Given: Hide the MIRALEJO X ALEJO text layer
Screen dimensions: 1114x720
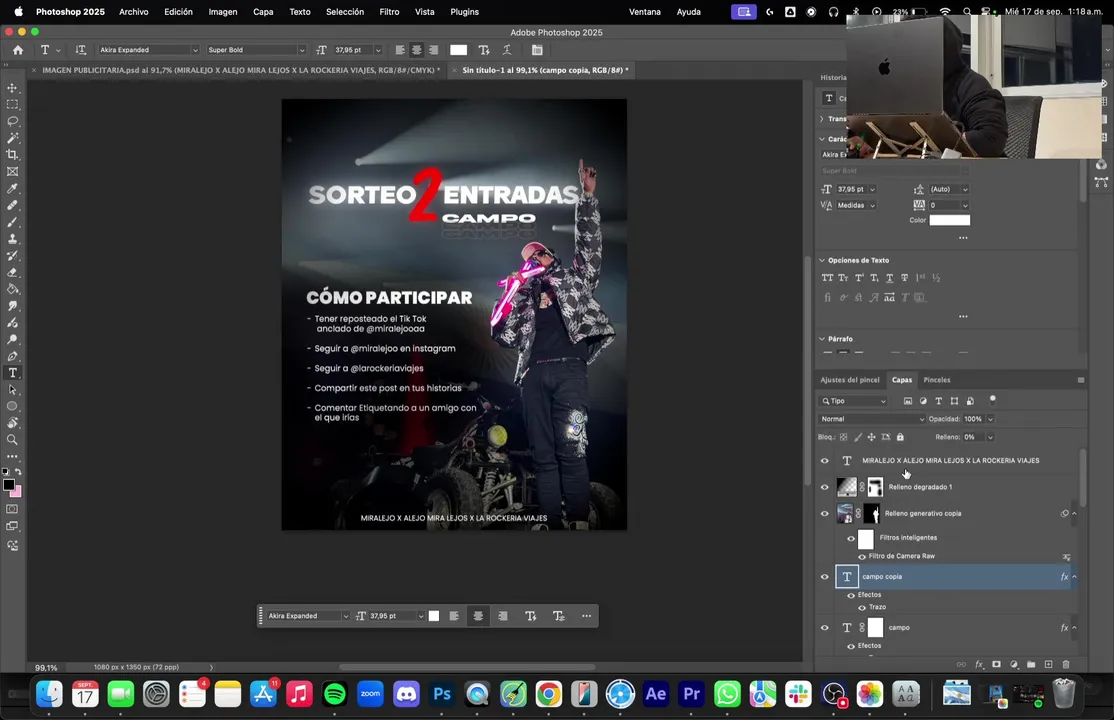Looking at the screenshot, I should coord(825,461).
